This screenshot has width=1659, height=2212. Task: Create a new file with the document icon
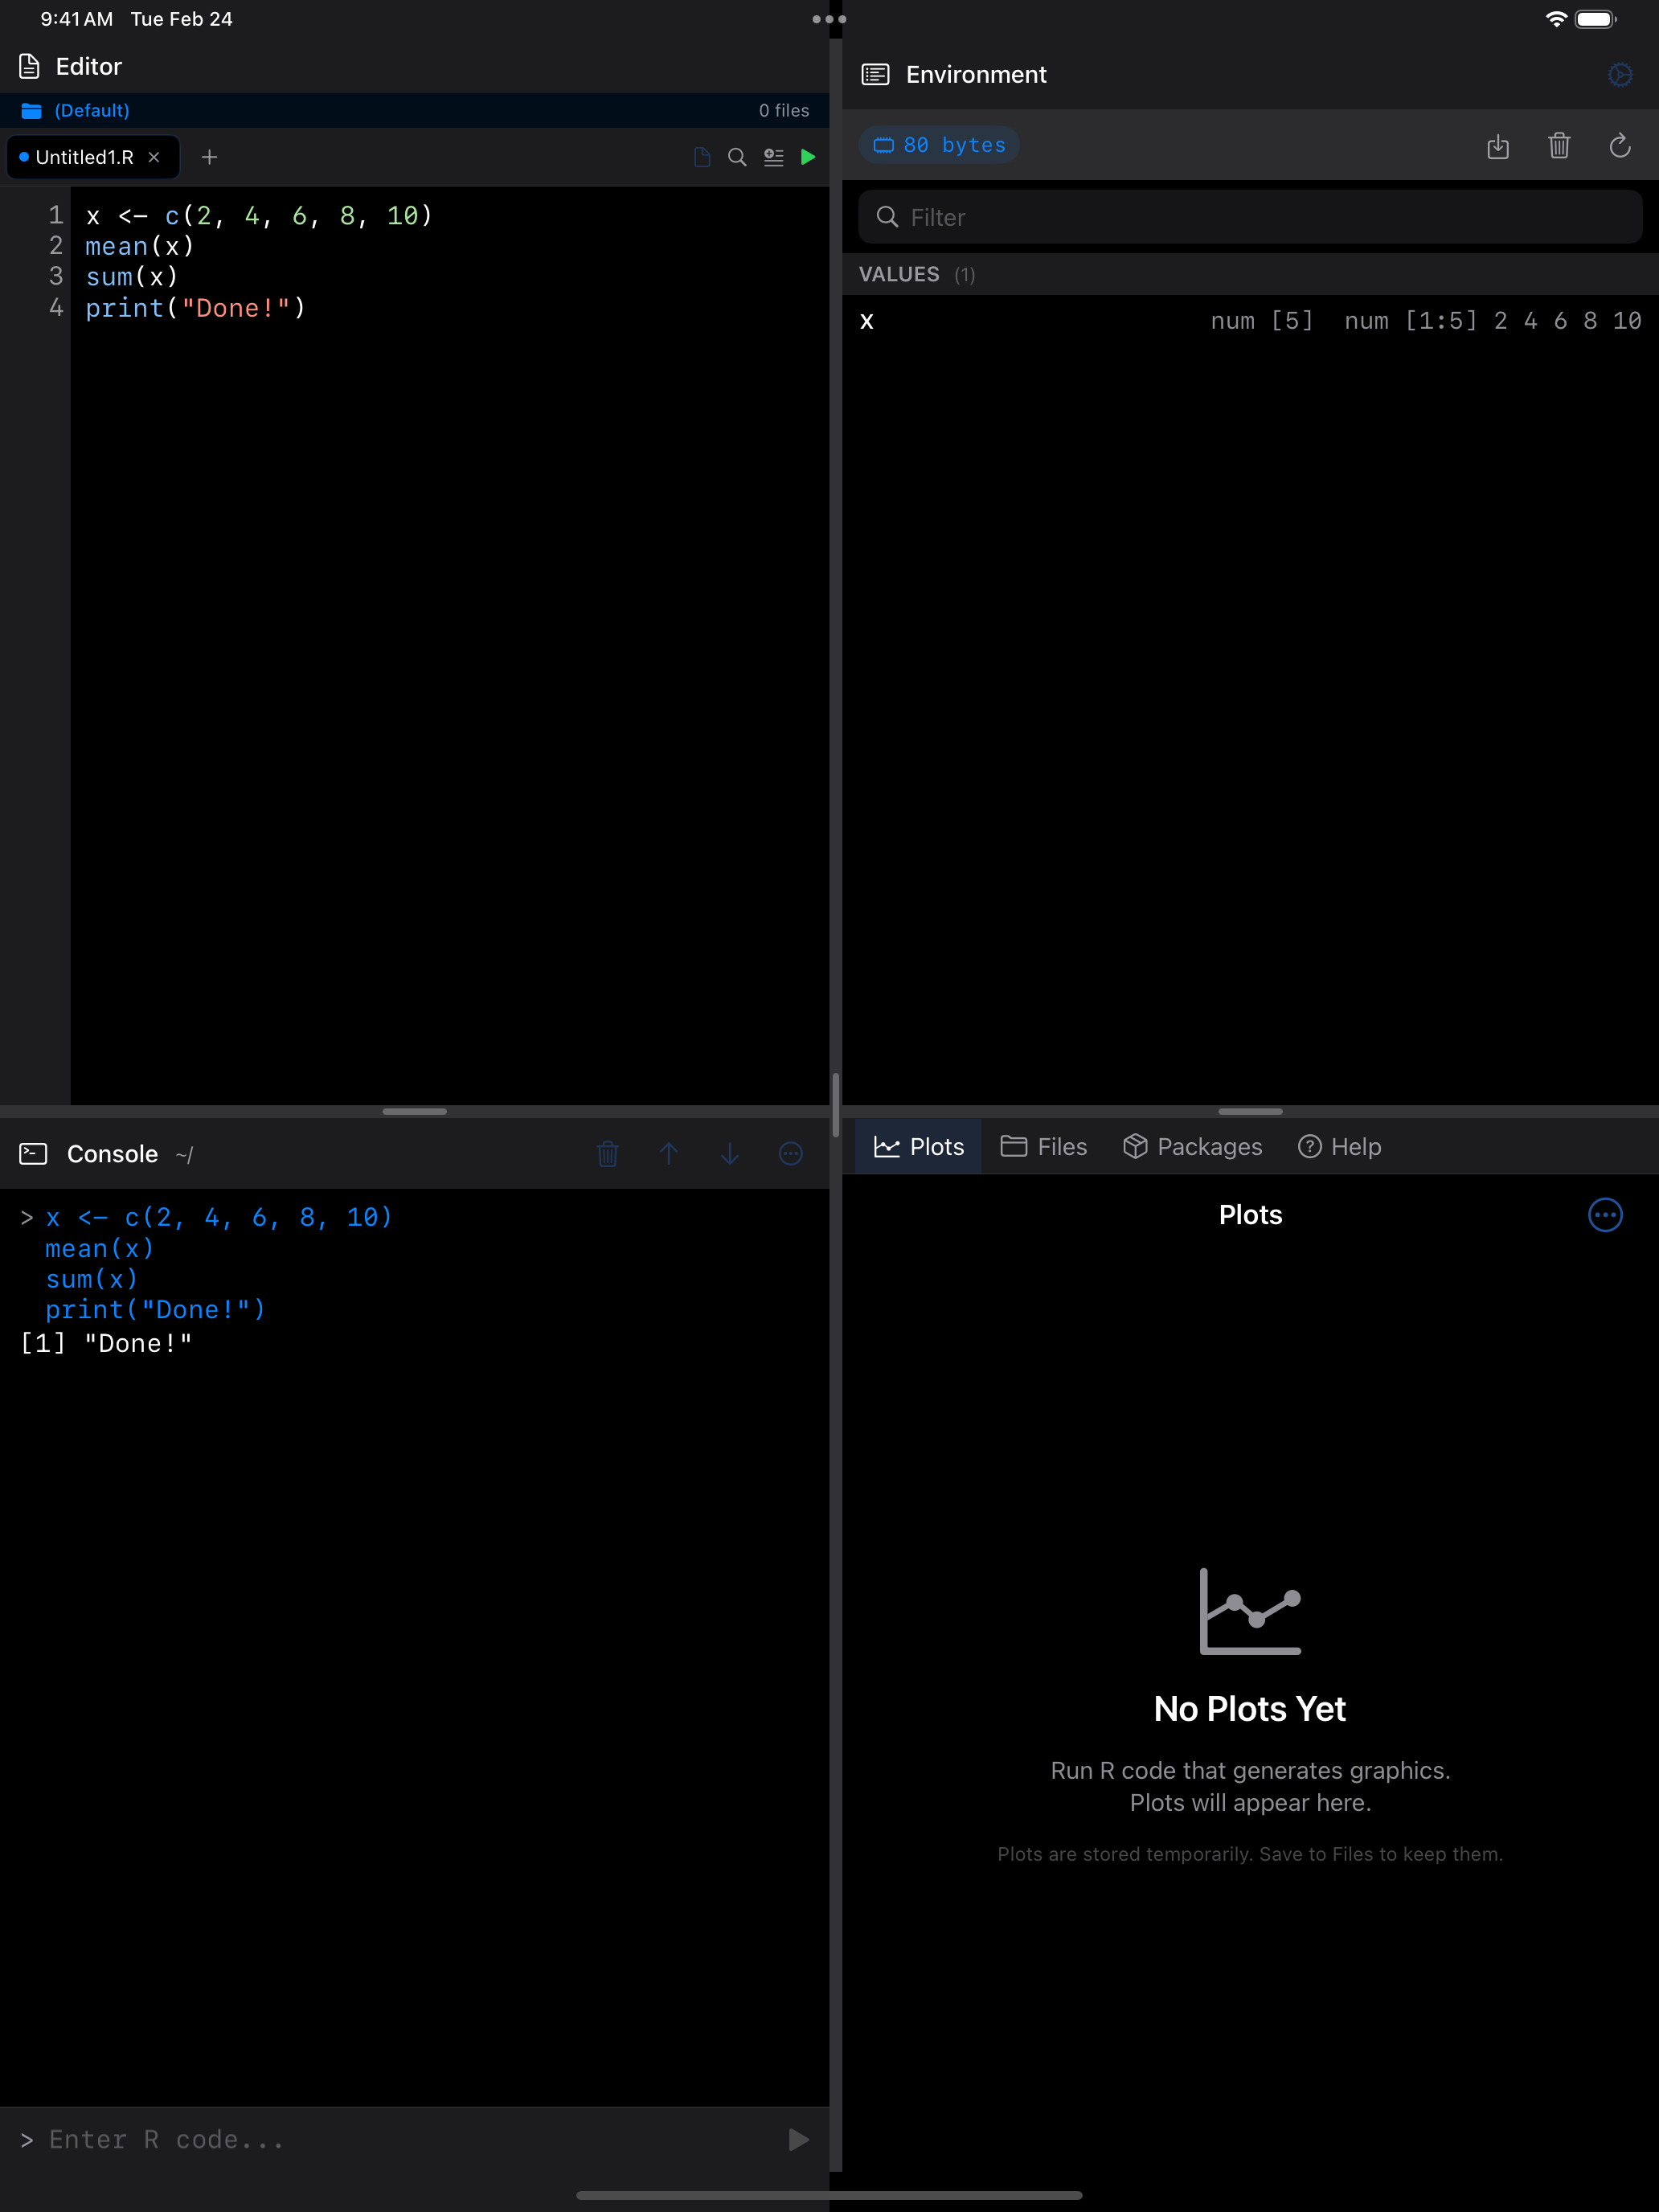pyautogui.click(x=701, y=157)
